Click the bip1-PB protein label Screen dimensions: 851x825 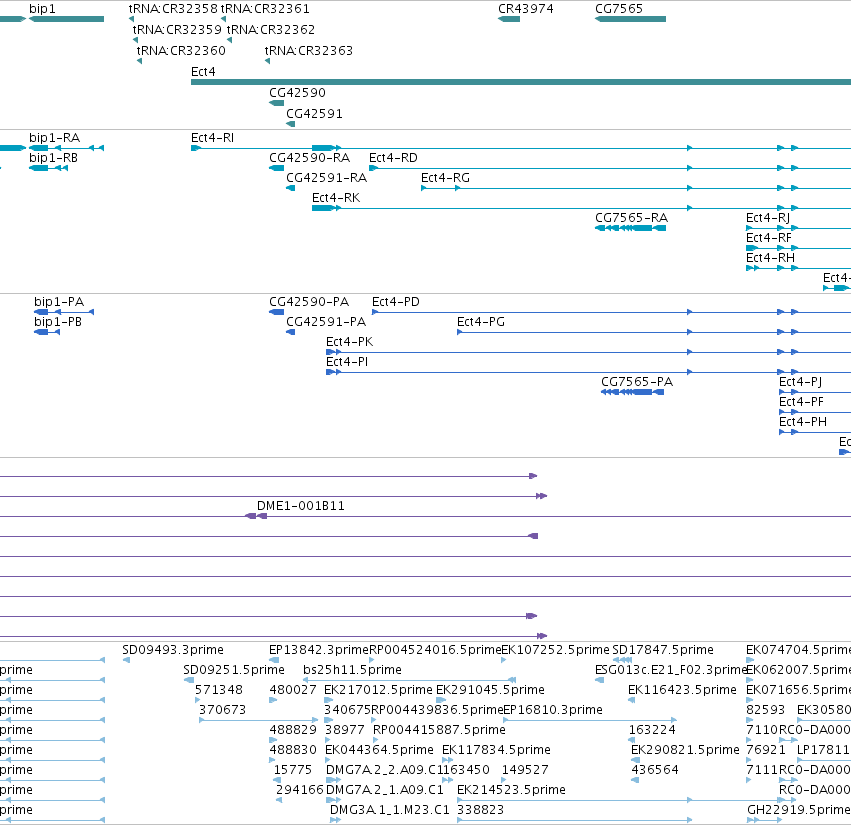[x=58, y=322]
